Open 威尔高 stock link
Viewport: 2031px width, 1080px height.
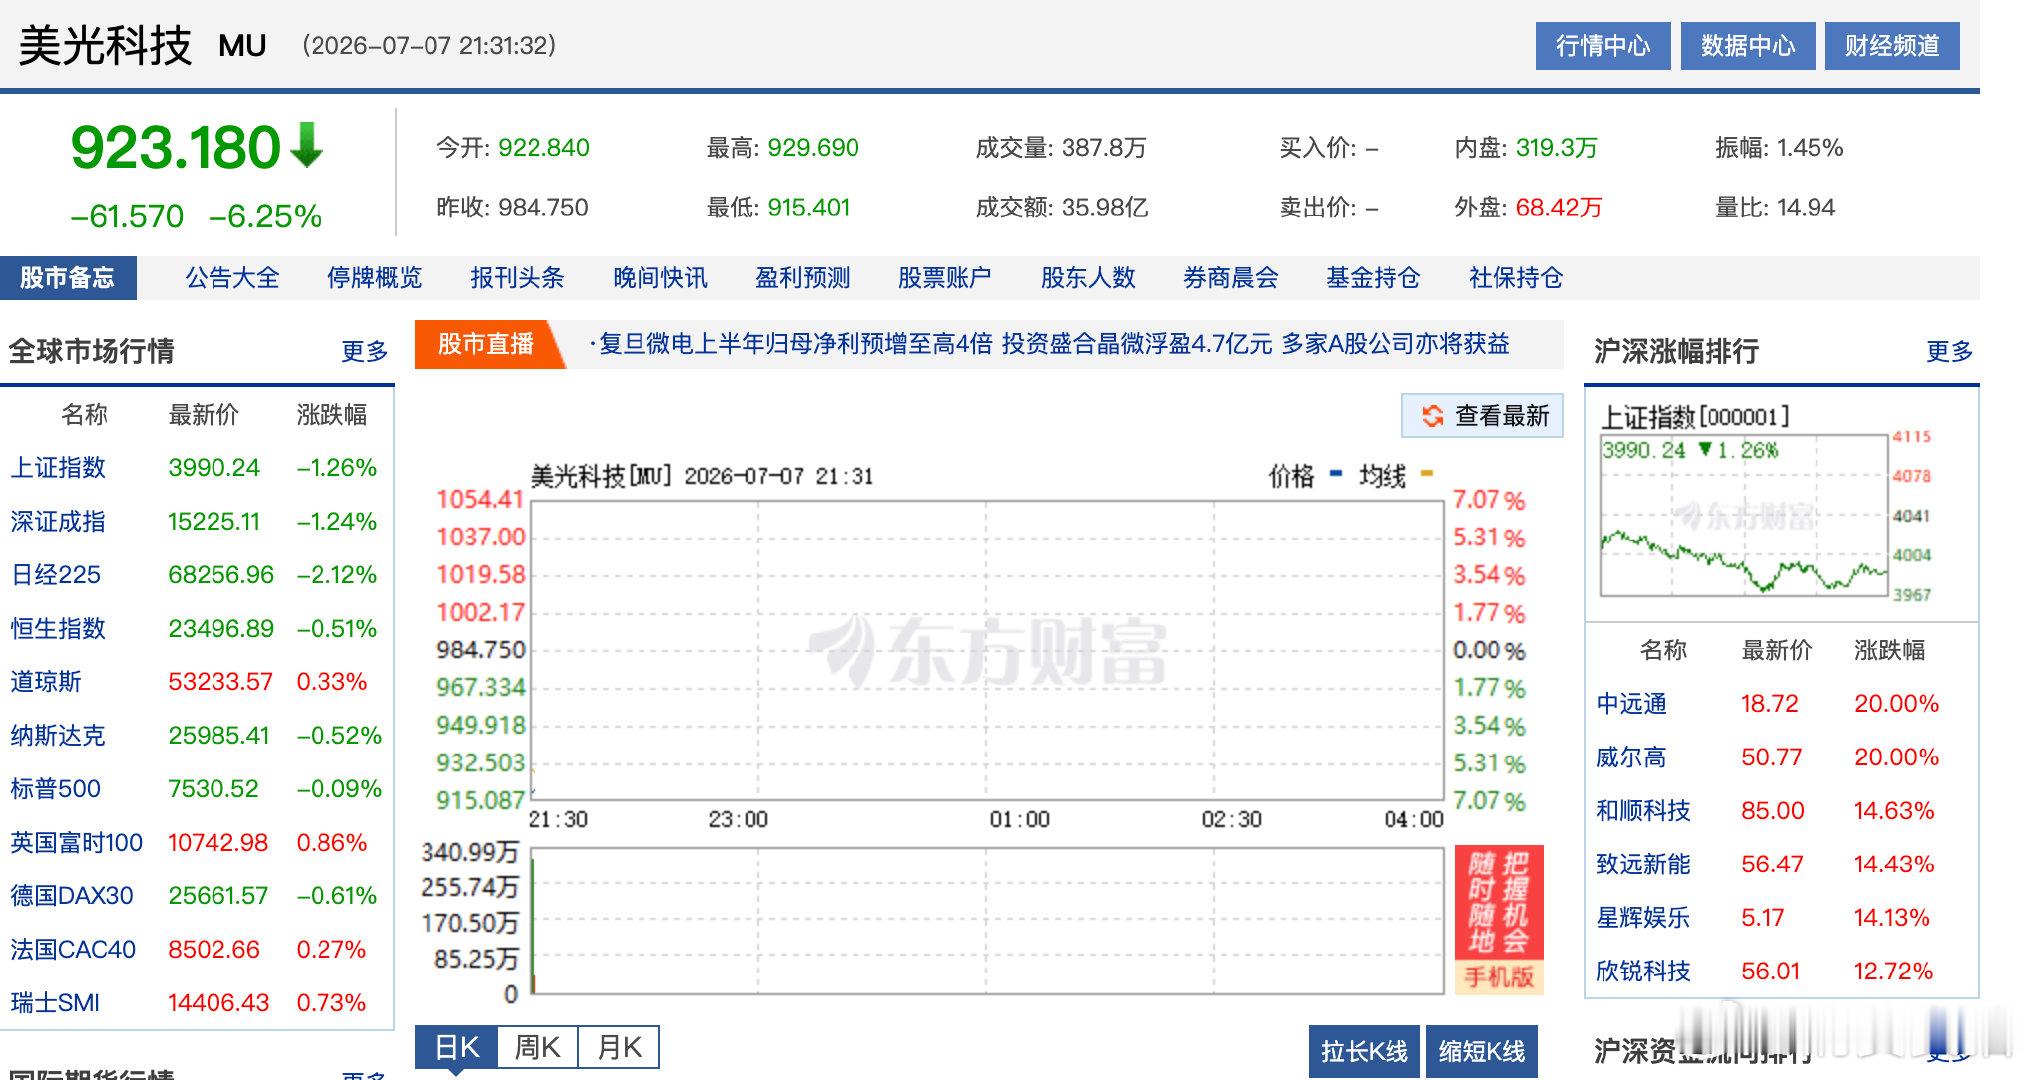pyautogui.click(x=1632, y=758)
